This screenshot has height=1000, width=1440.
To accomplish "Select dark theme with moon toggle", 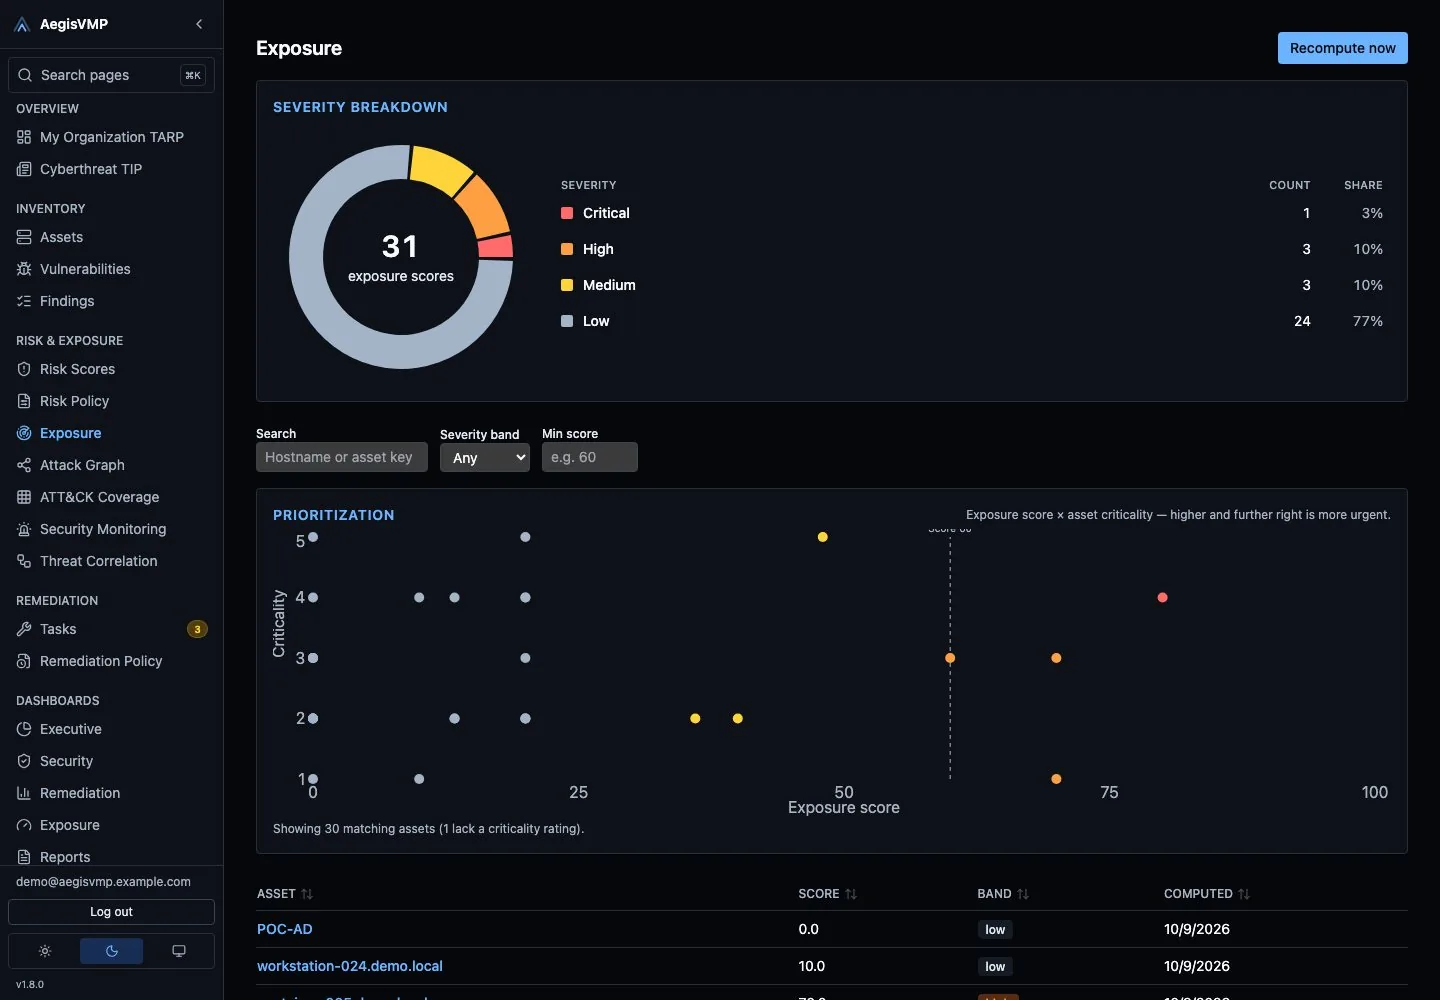I will pyautogui.click(x=112, y=951).
